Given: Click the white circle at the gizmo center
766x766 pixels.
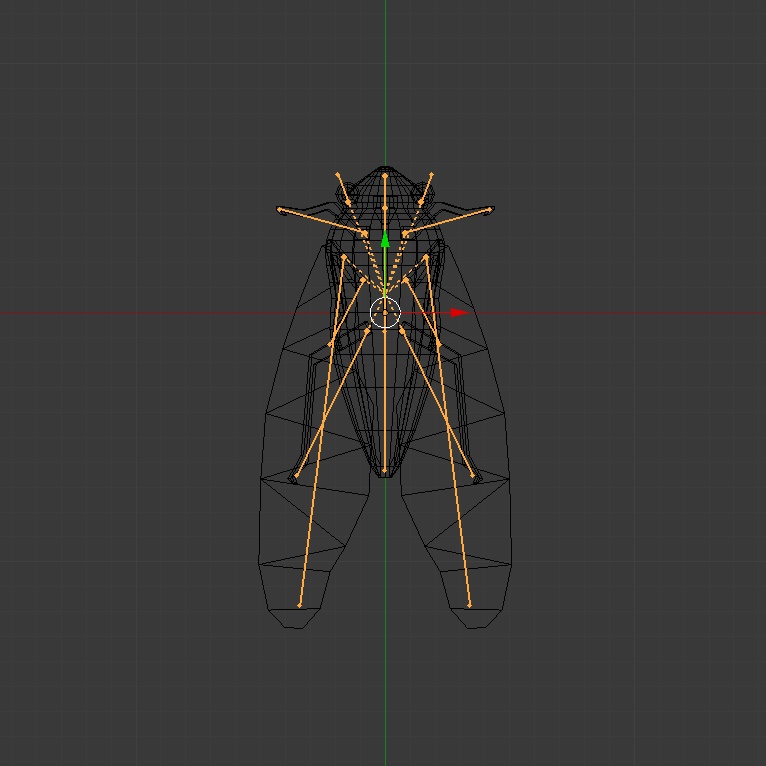Looking at the screenshot, I should click(x=385, y=313).
